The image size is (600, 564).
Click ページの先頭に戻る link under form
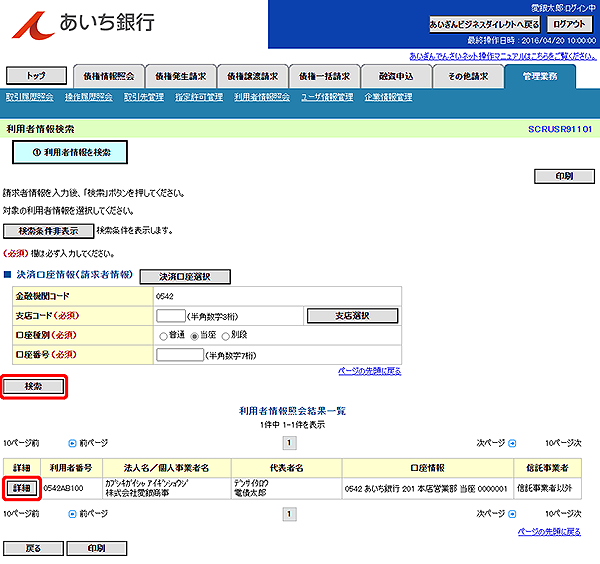point(370,371)
